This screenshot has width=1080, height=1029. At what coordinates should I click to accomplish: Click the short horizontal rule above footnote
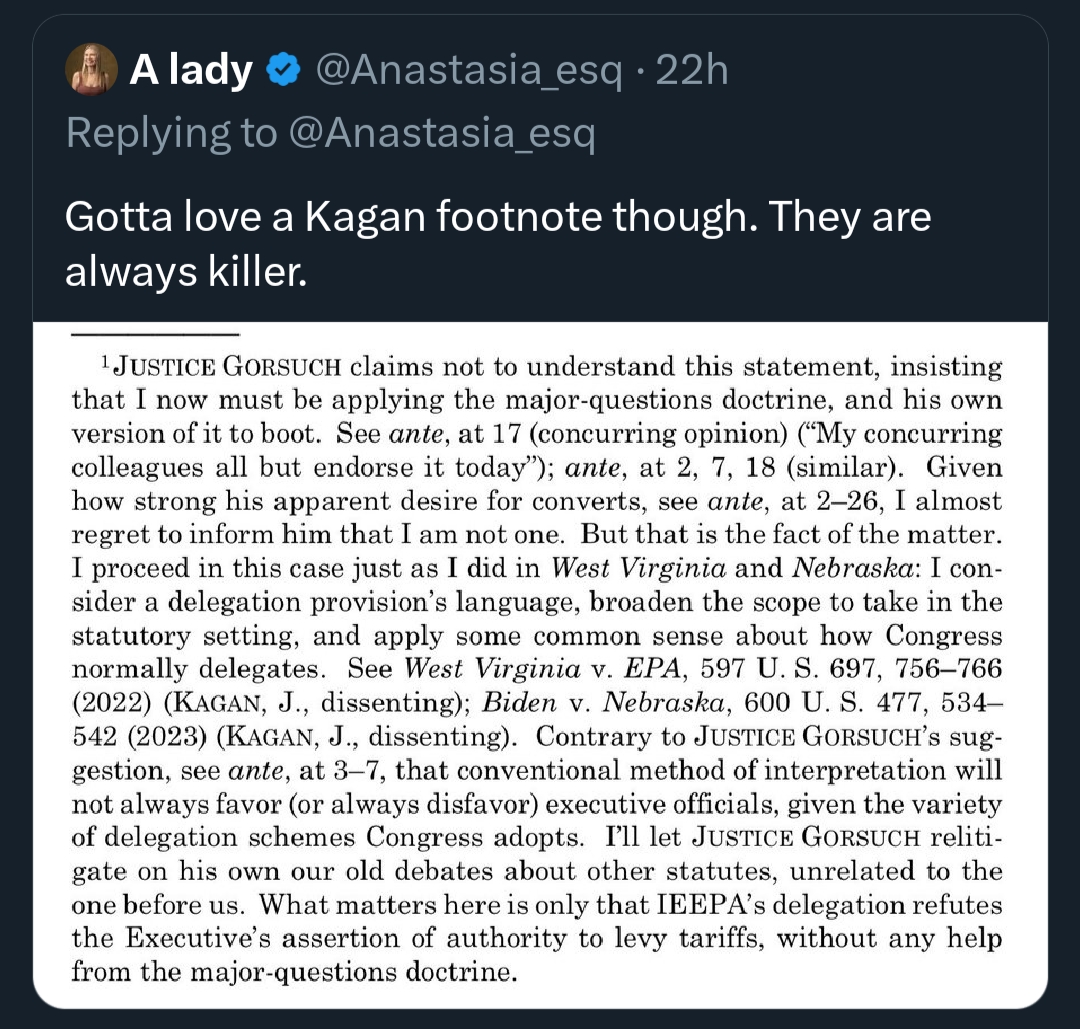click(155, 334)
